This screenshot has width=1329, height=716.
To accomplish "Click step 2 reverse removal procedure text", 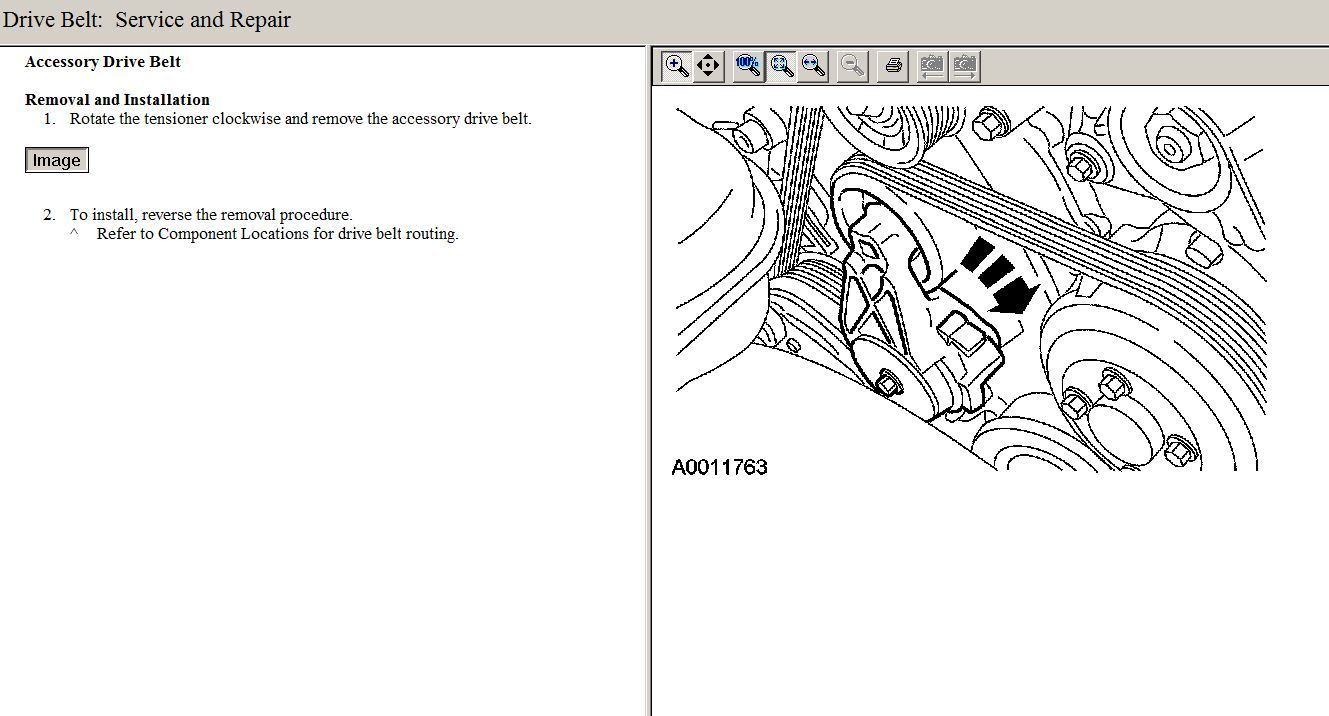I will (x=211, y=215).
